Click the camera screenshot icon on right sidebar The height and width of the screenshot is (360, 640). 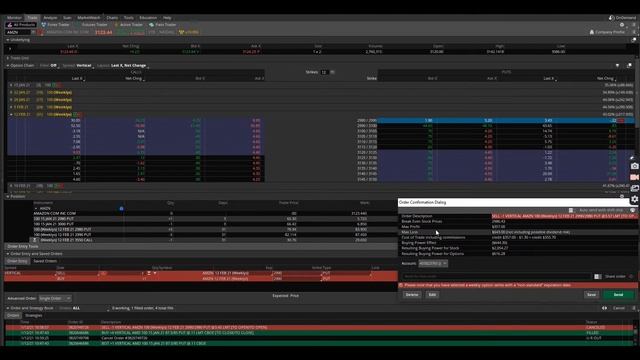634,166
